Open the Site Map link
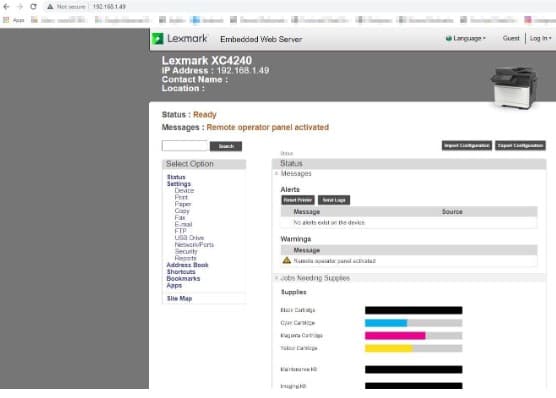Viewport: 556px width, 398px height. click(x=179, y=298)
